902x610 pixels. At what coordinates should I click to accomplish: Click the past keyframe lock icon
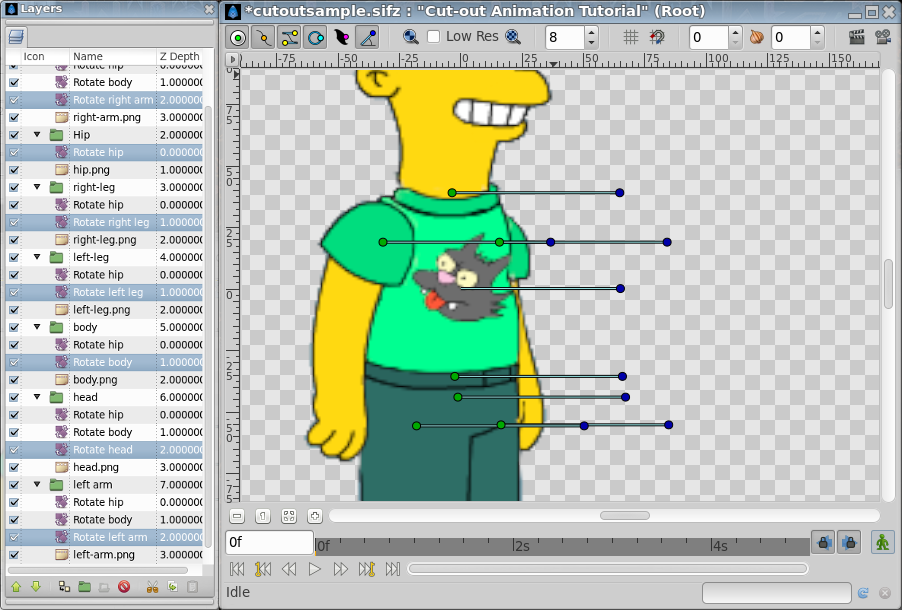(823, 543)
